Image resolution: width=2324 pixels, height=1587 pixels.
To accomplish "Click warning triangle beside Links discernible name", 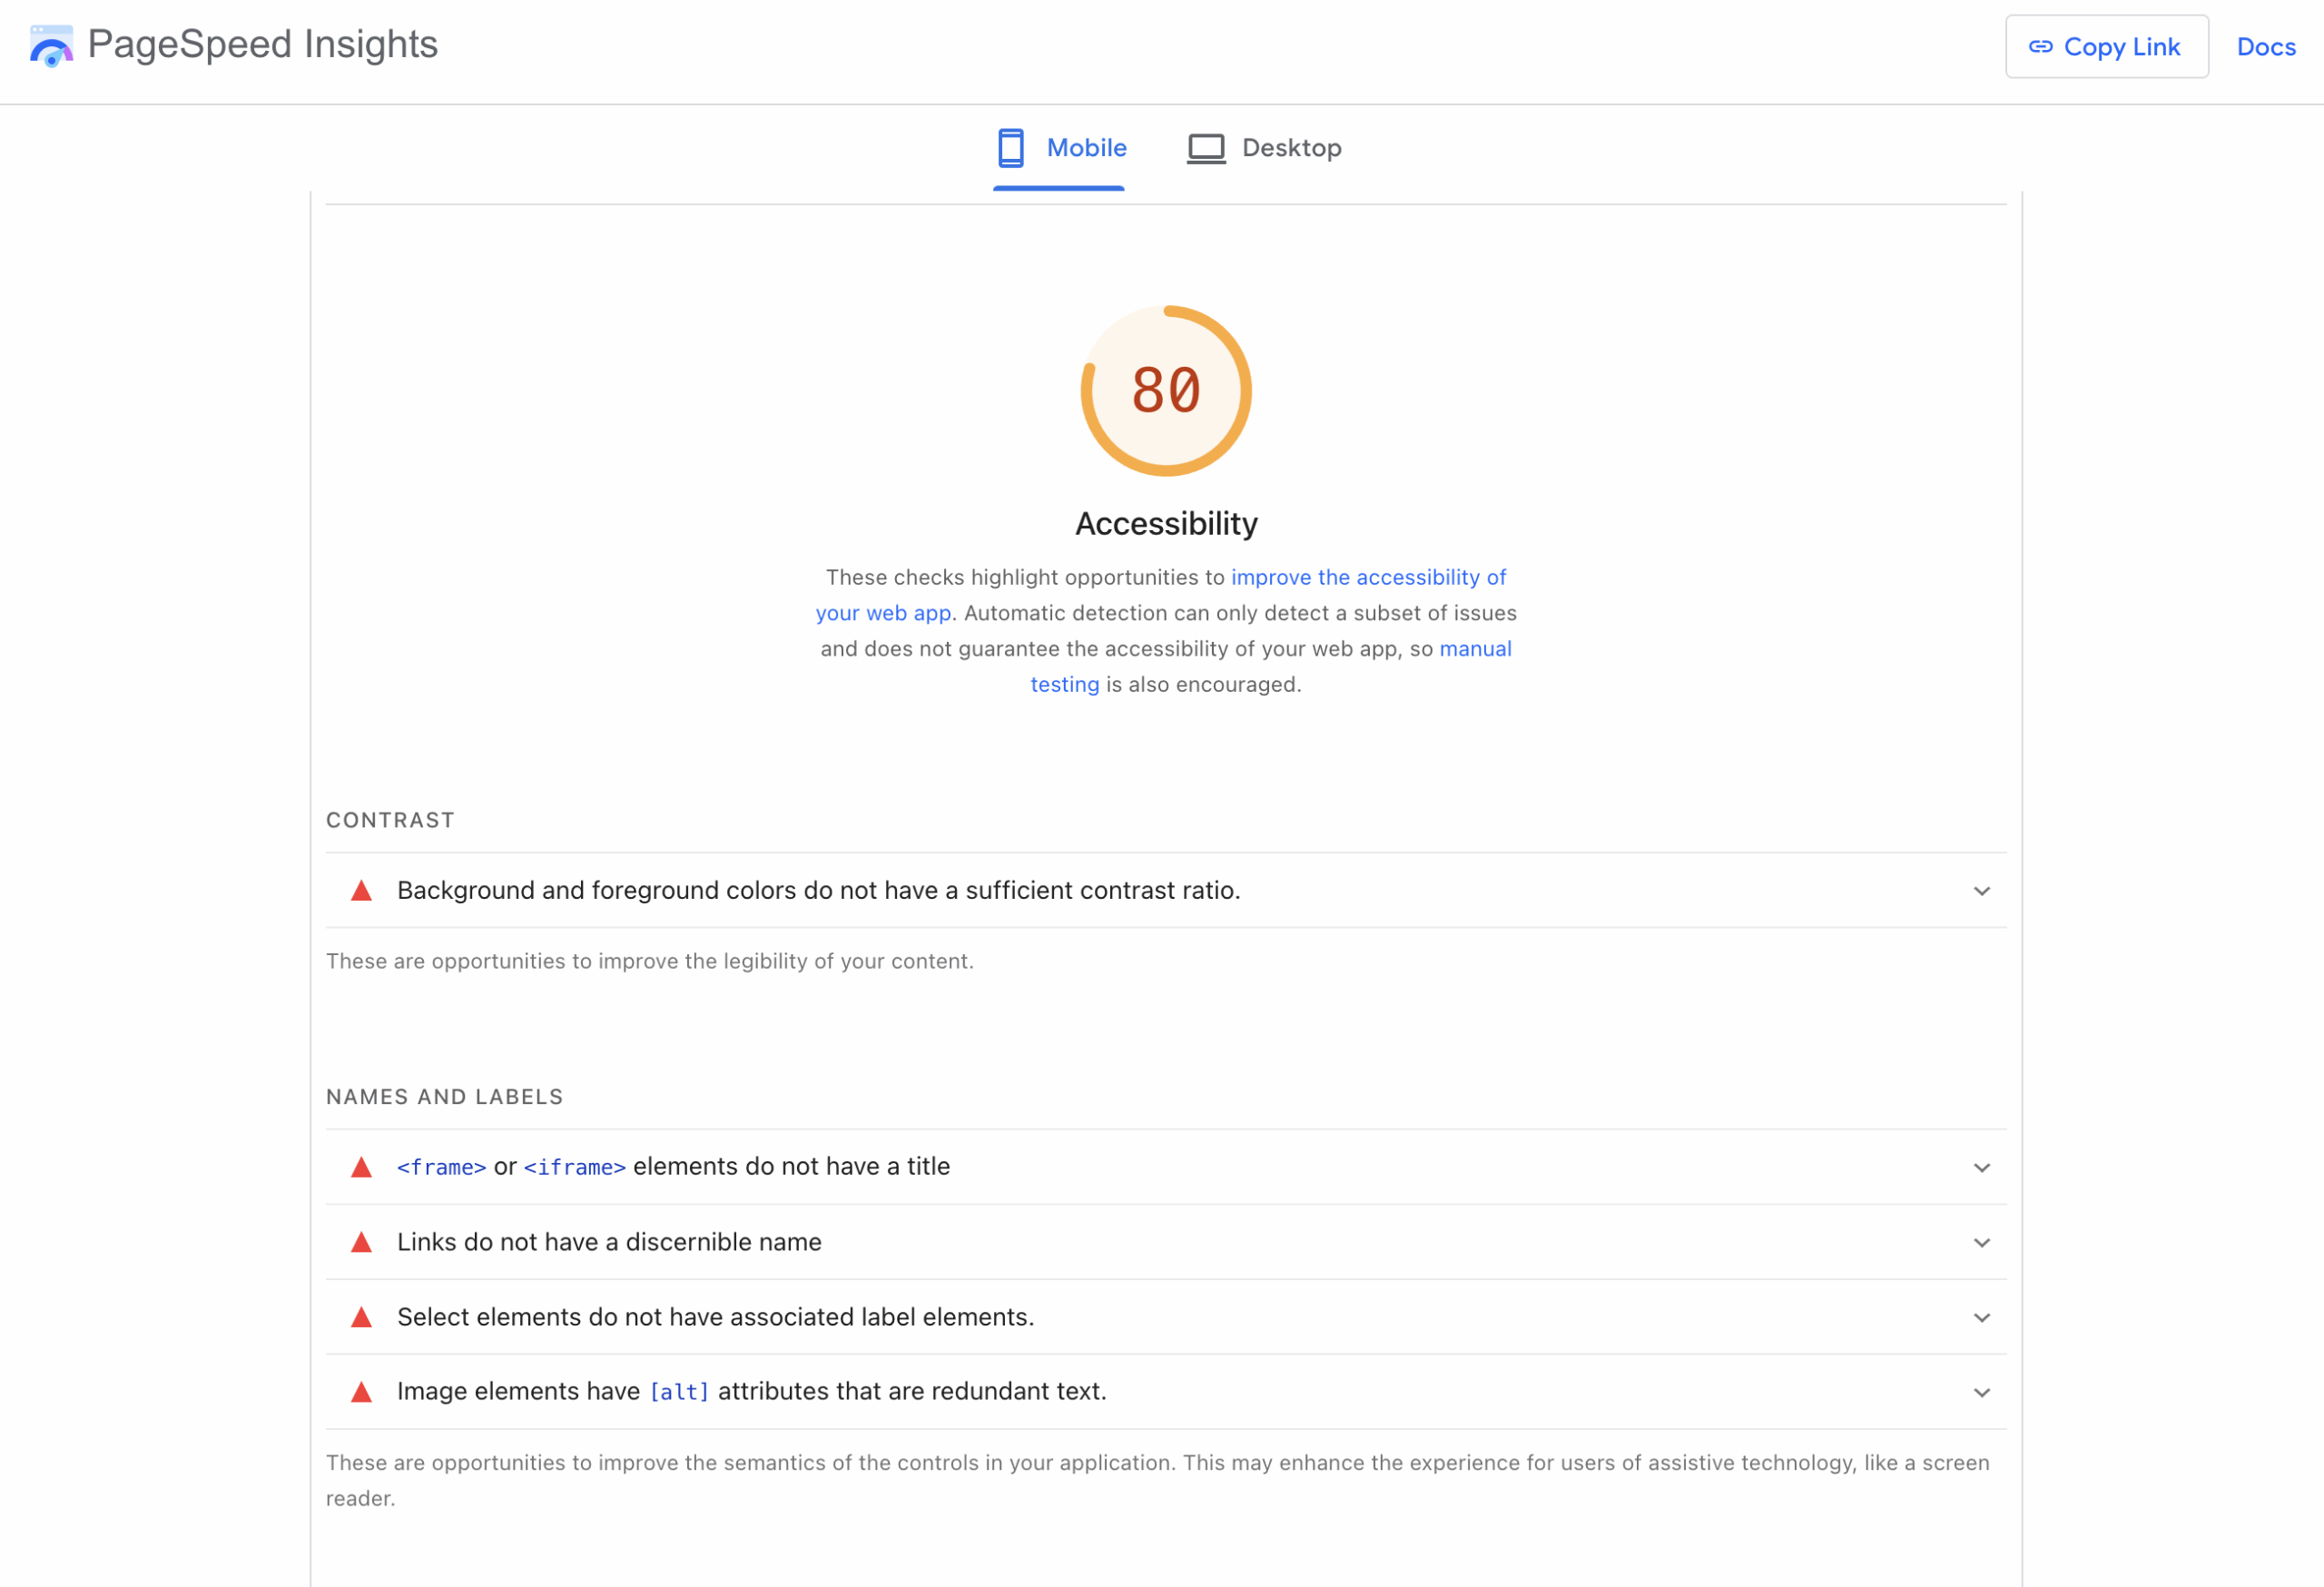I will 362,1242.
